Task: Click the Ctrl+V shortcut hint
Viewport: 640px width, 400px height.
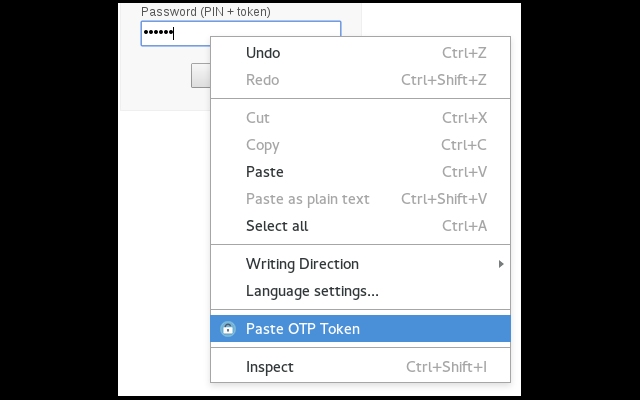Action: click(464, 172)
